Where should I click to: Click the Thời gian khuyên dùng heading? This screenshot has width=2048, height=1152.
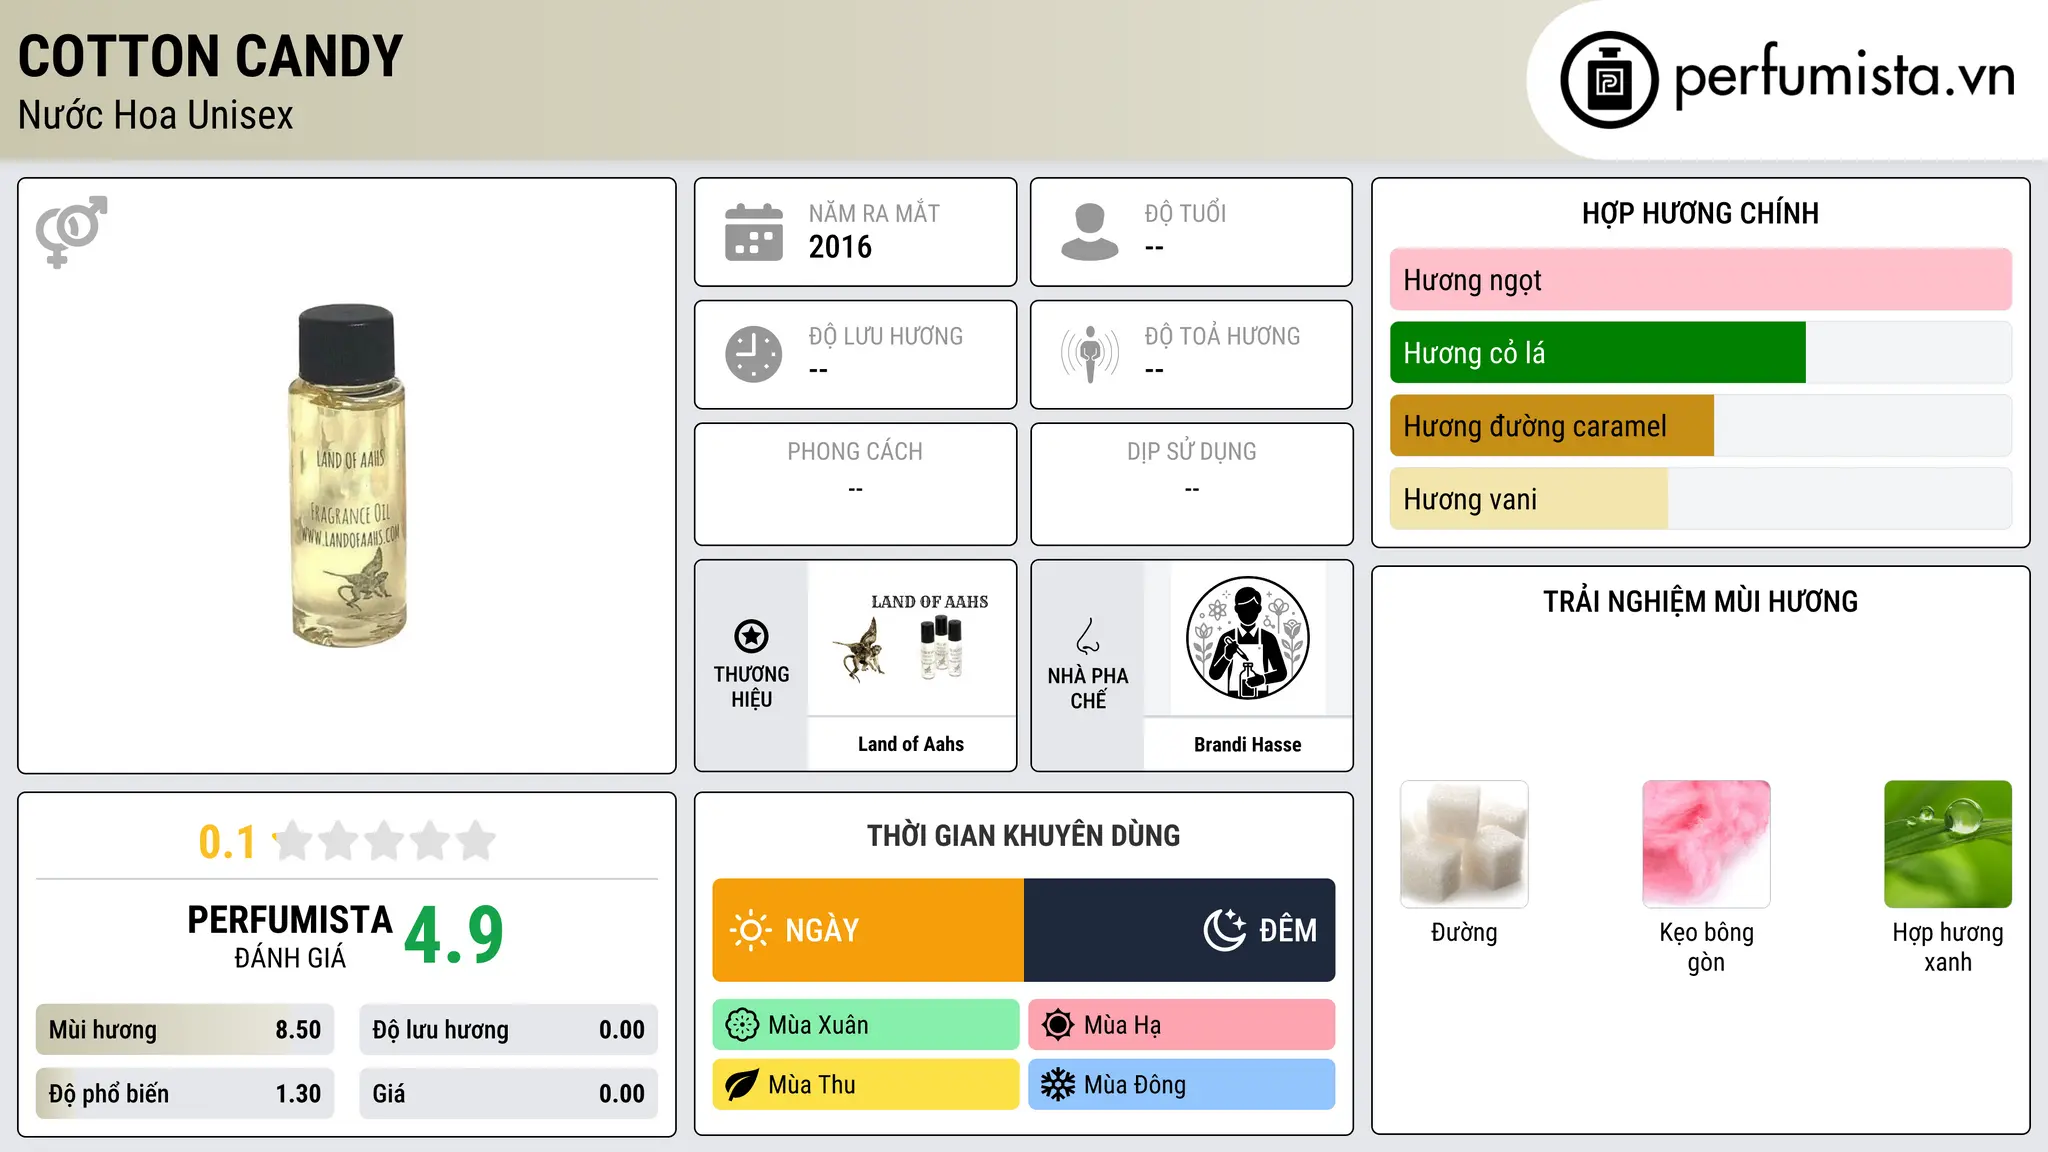(1024, 835)
